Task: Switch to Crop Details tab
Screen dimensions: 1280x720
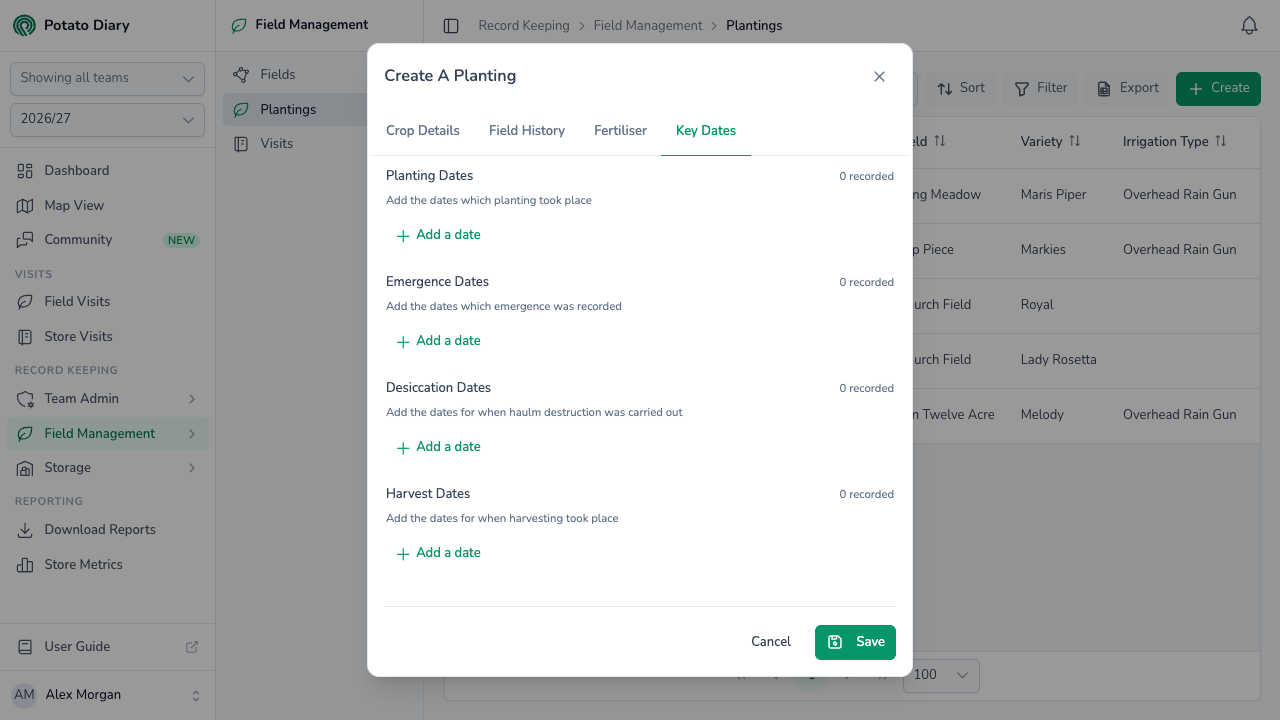Action: pos(423,131)
